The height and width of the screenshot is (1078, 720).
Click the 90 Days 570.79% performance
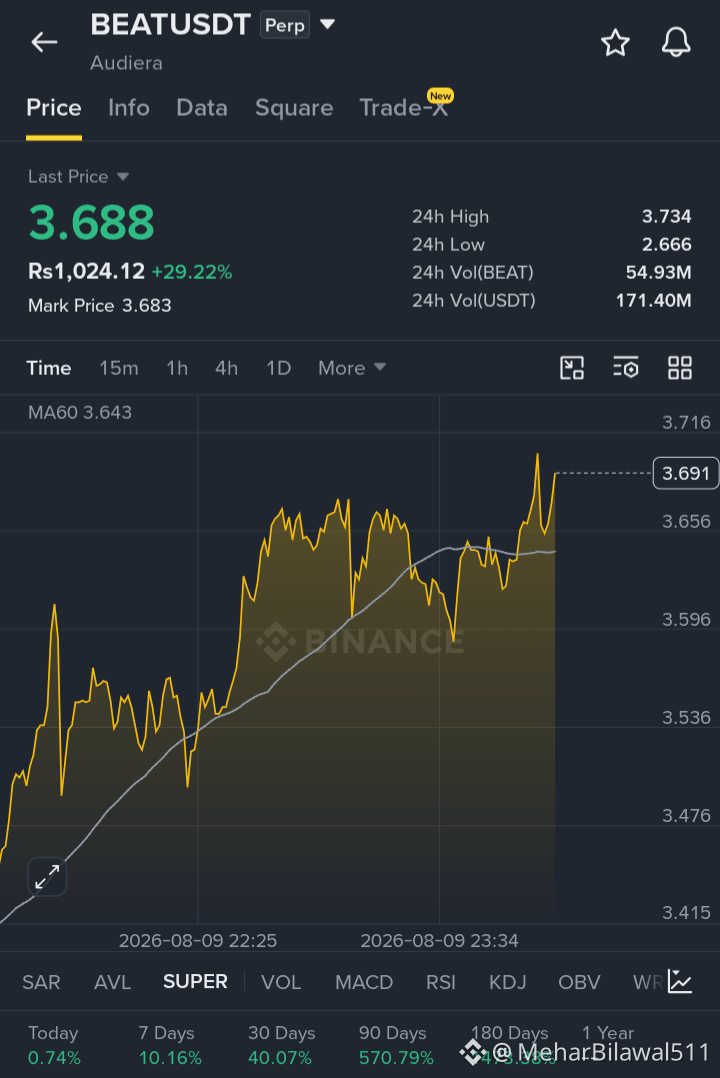point(395,1045)
